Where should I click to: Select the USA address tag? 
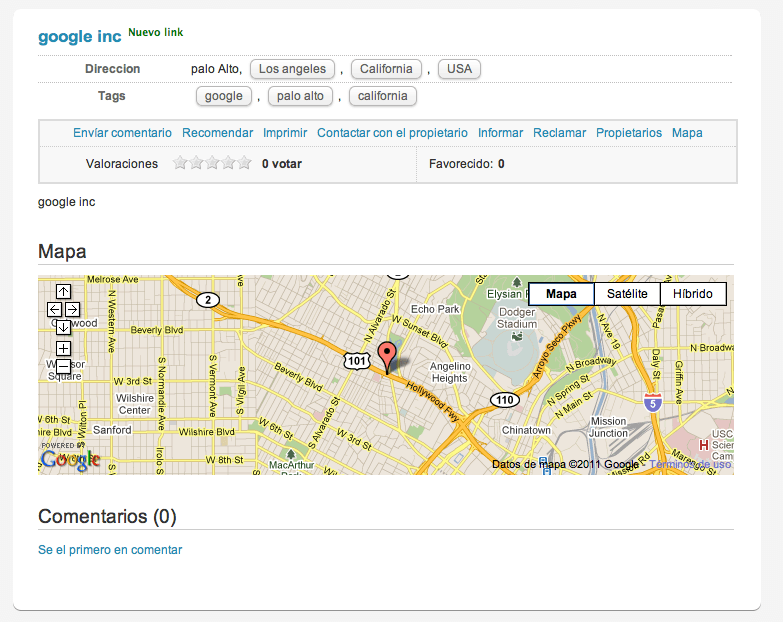459,69
